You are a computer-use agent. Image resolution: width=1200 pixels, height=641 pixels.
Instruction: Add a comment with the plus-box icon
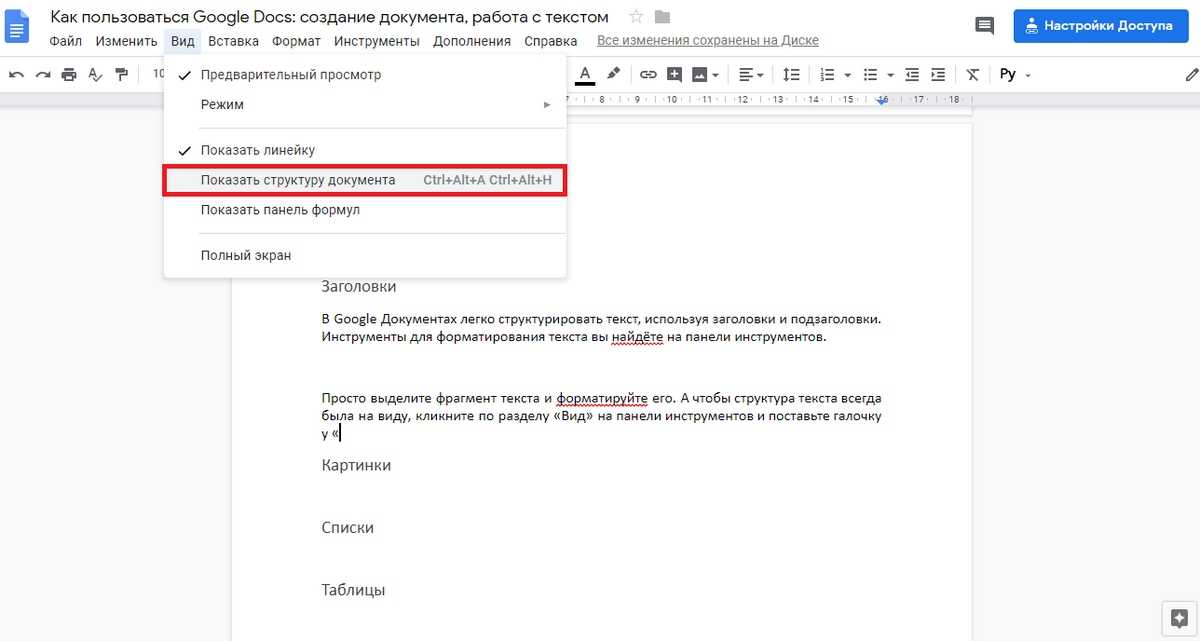(x=674, y=74)
